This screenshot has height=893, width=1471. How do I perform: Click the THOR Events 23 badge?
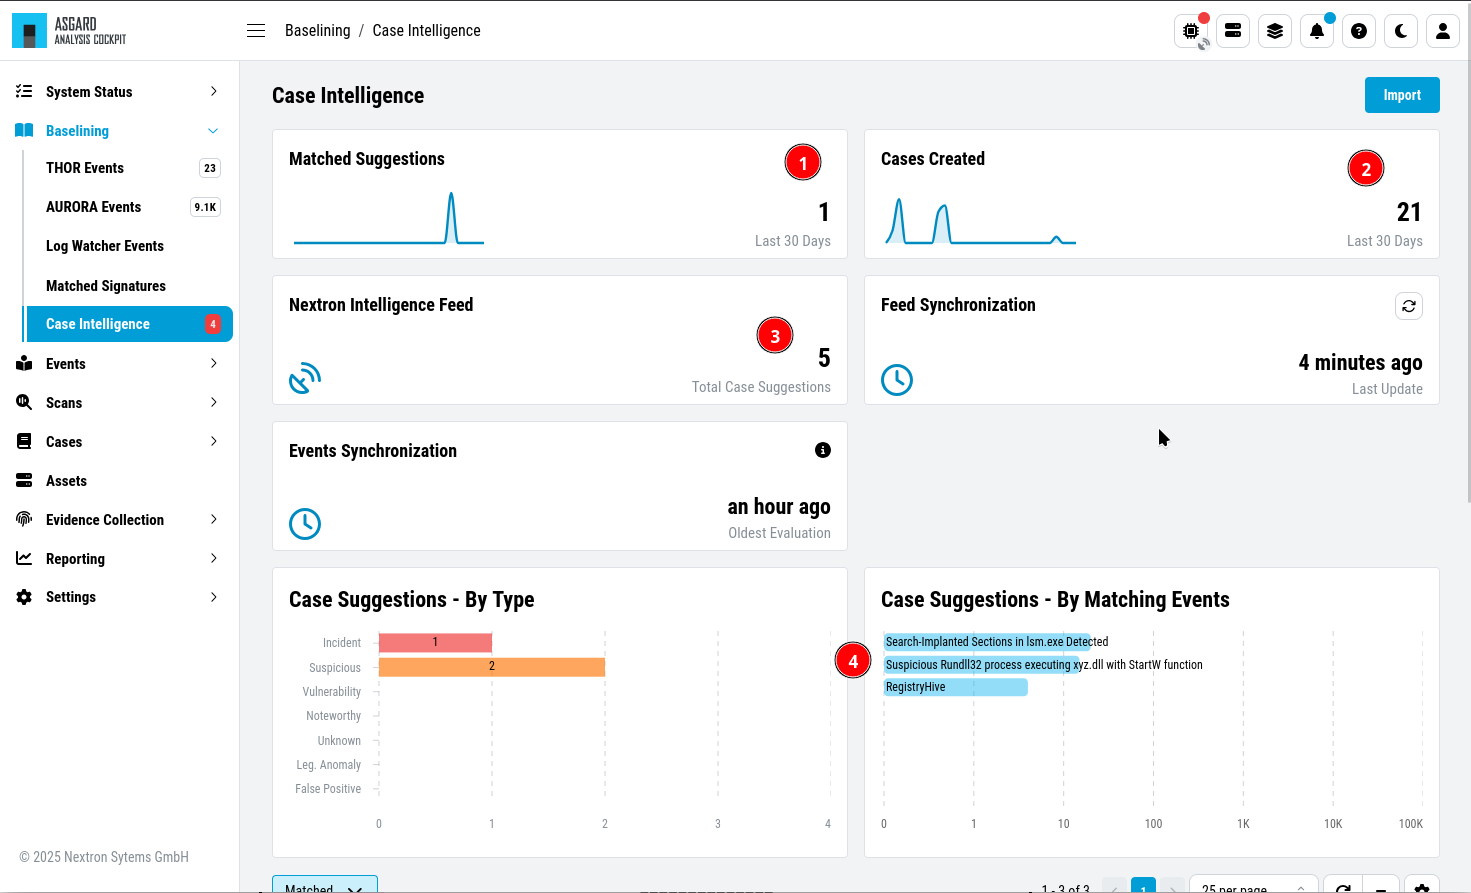tap(210, 168)
